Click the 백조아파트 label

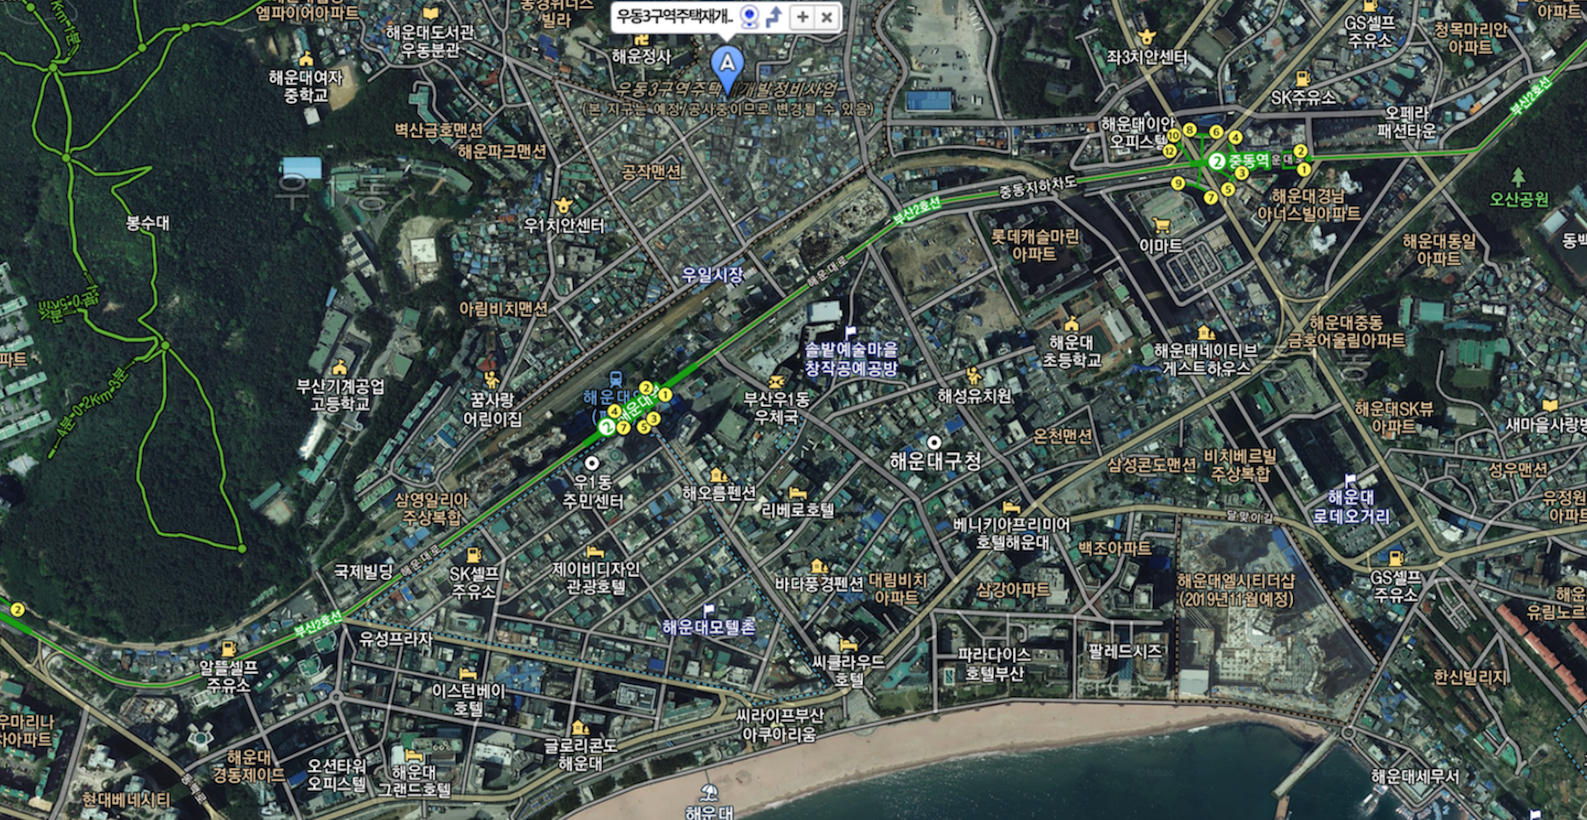point(1114,548)
